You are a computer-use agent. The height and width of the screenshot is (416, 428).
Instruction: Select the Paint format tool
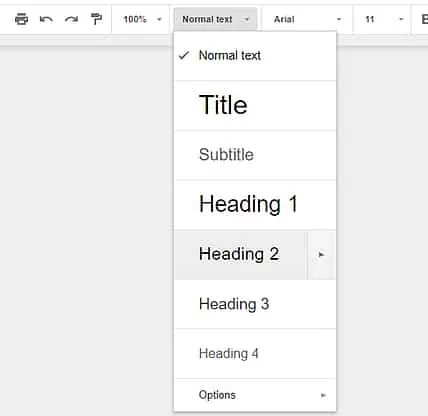(96, 19)
